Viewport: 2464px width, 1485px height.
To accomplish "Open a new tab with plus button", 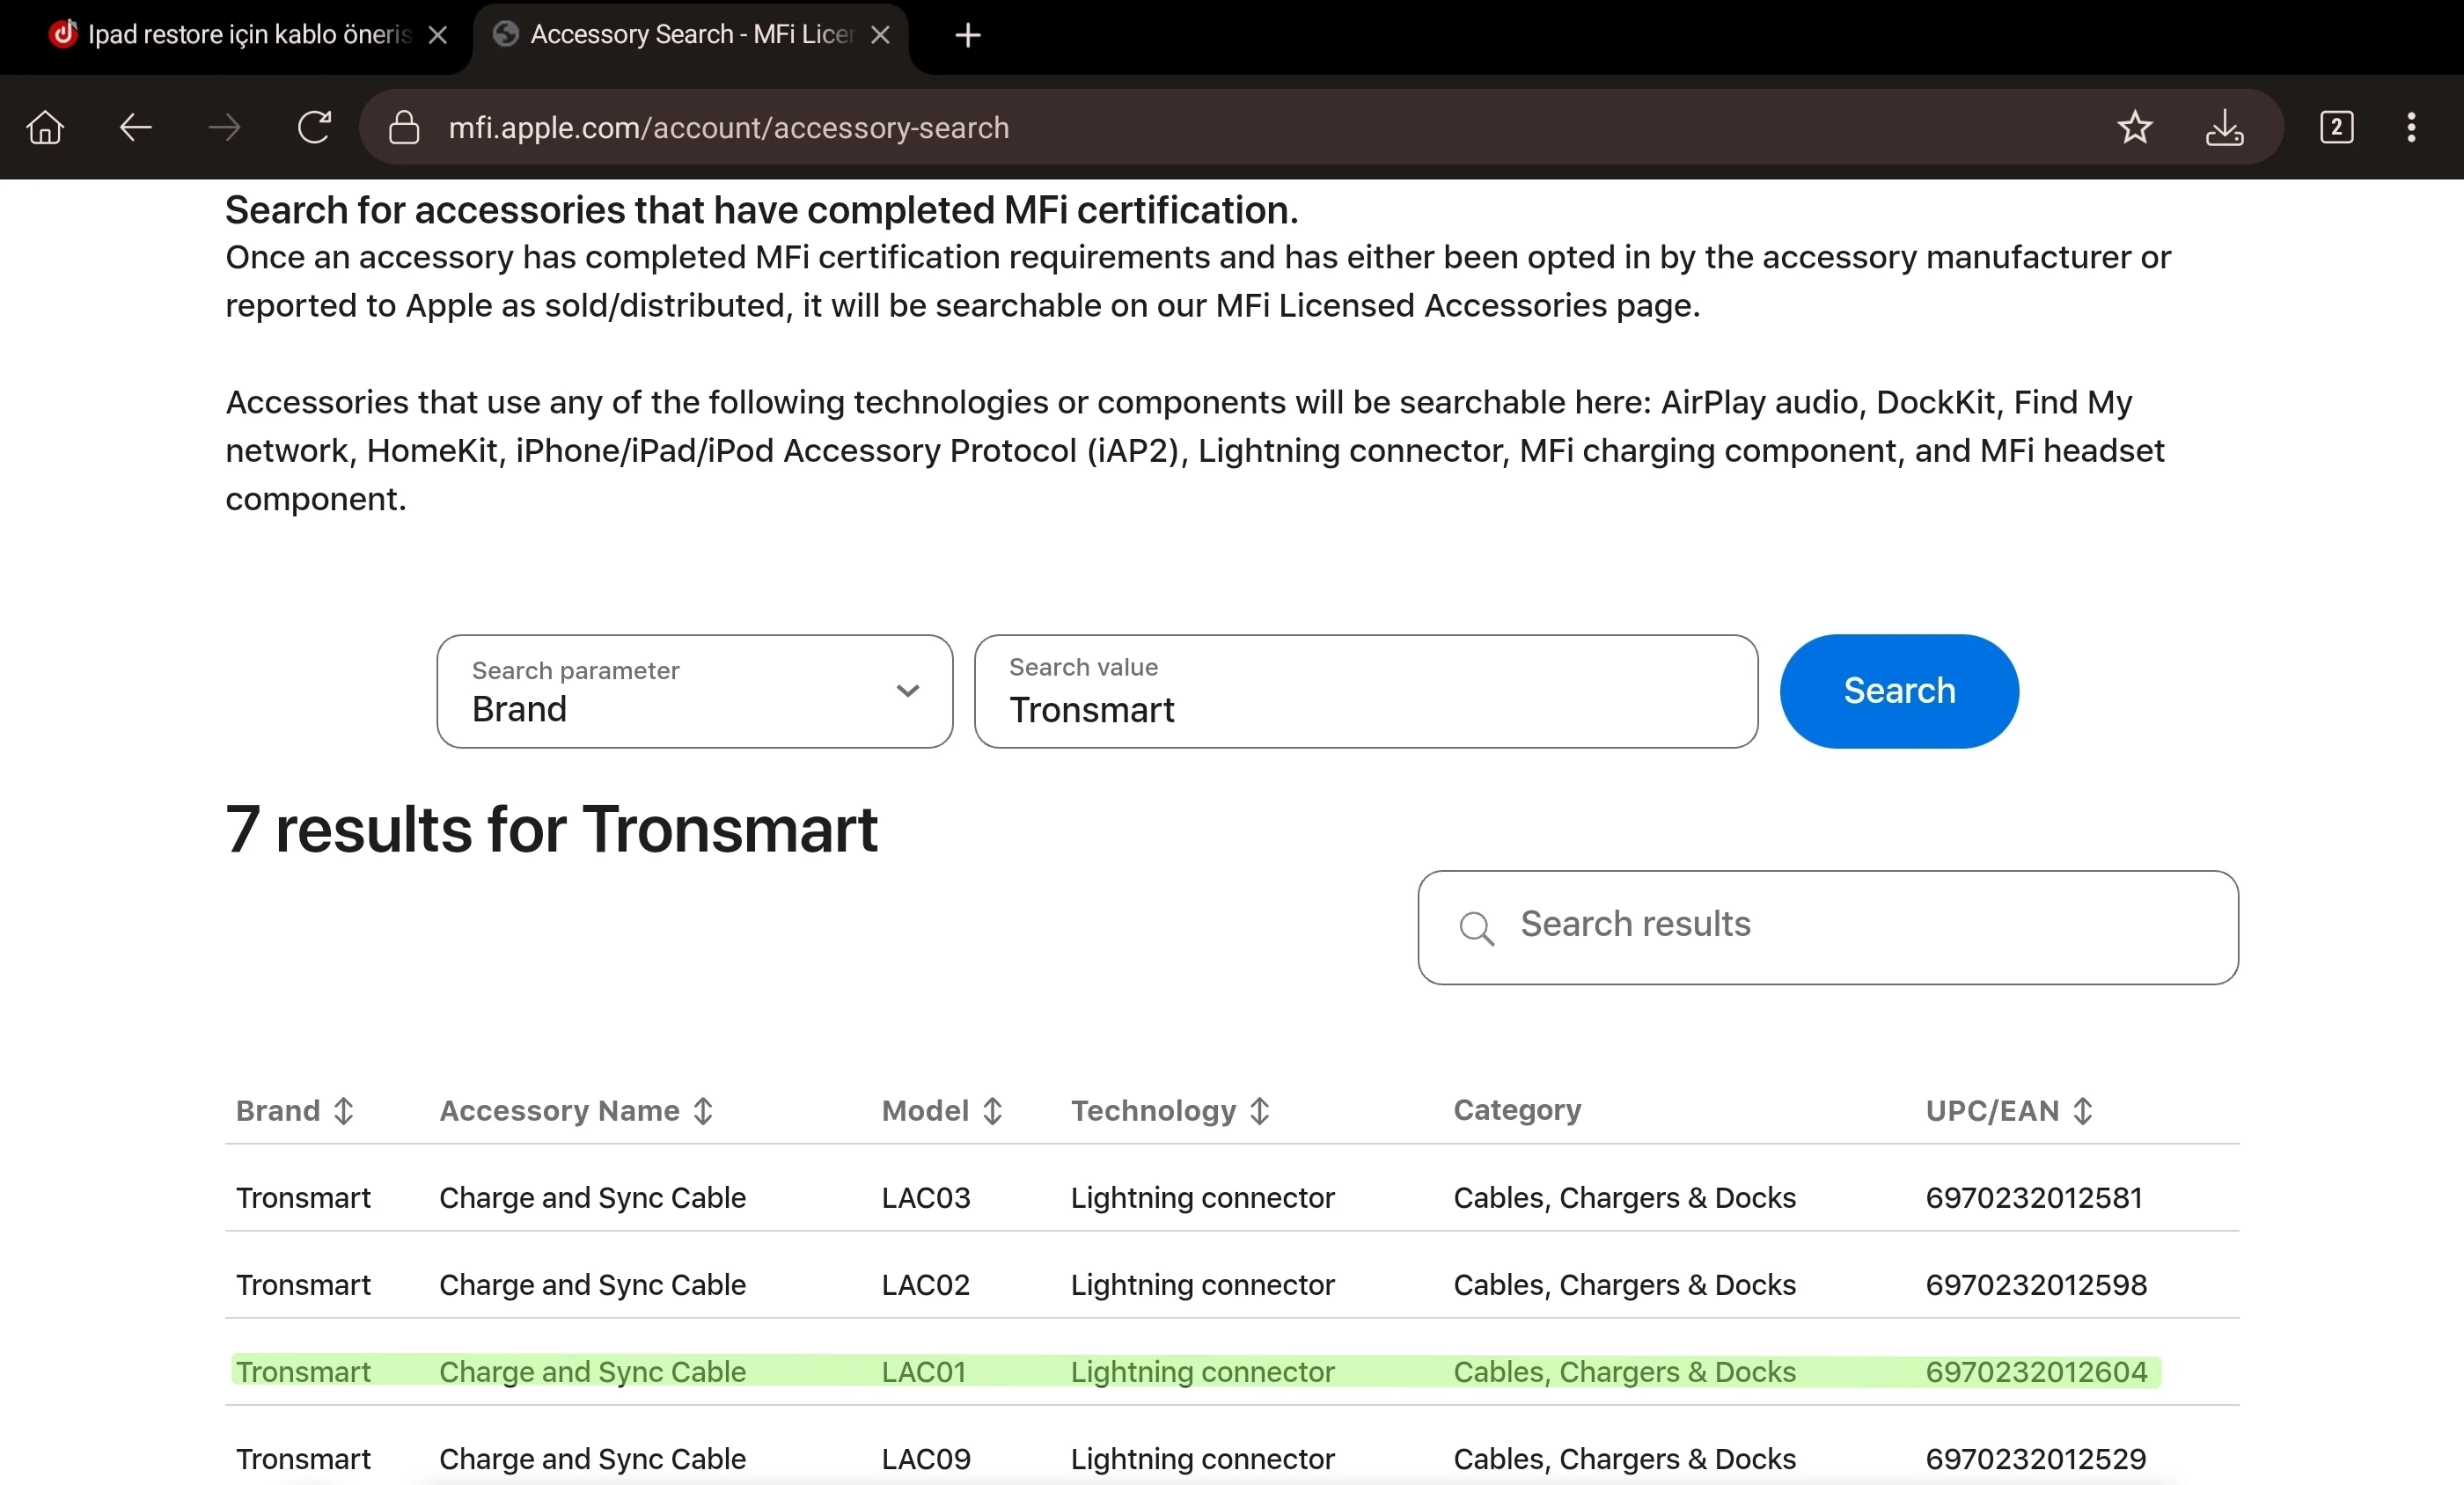I will click(967, 36).
